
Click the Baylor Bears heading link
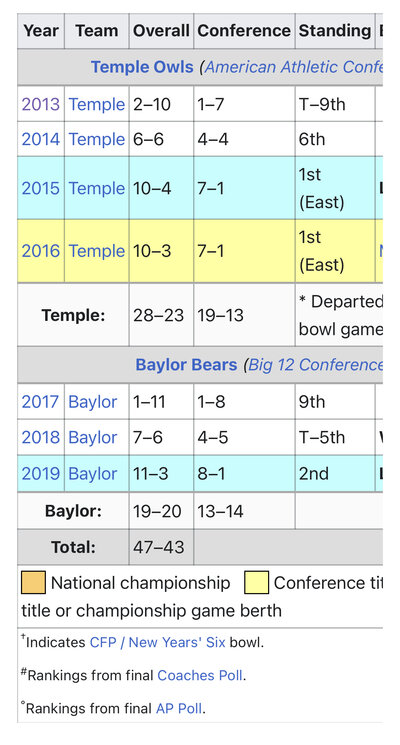(x=186, y=365)
